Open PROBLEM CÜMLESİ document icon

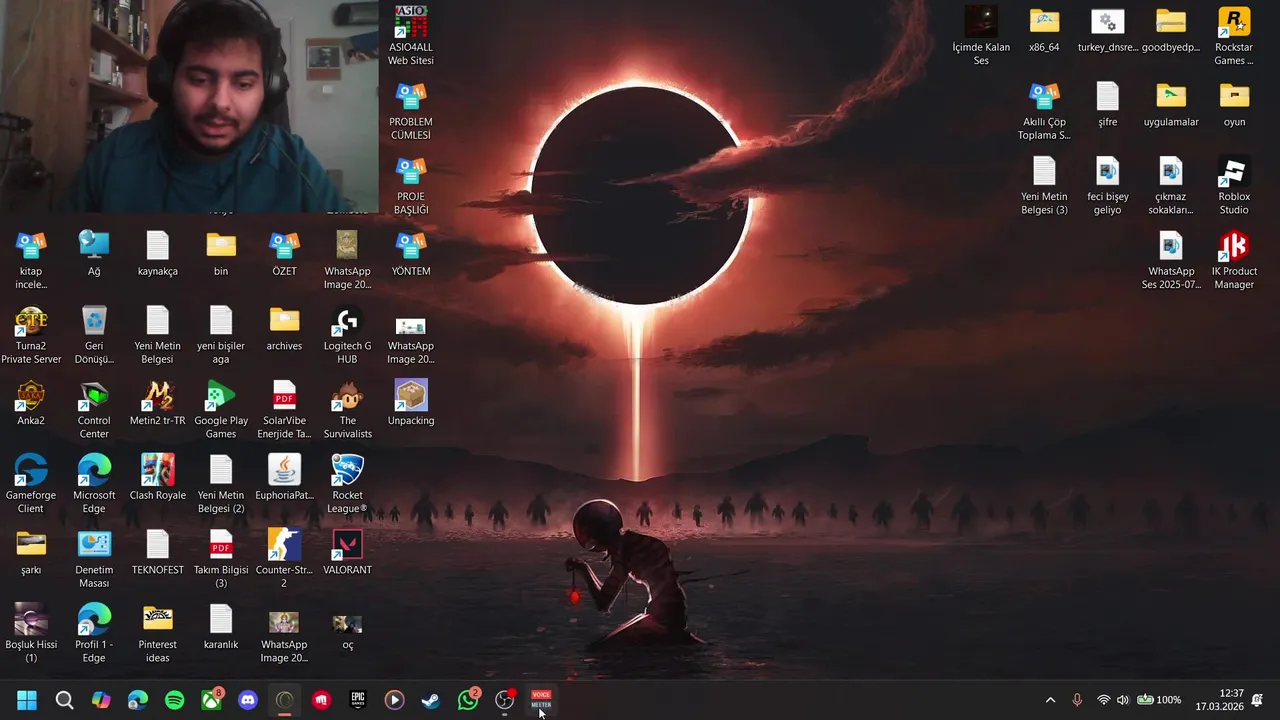[411, 110]
